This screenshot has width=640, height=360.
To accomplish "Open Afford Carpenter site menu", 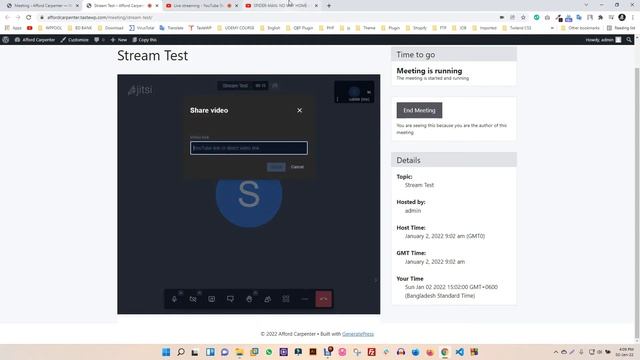I will pyautogui.click(x=35, y=40).
